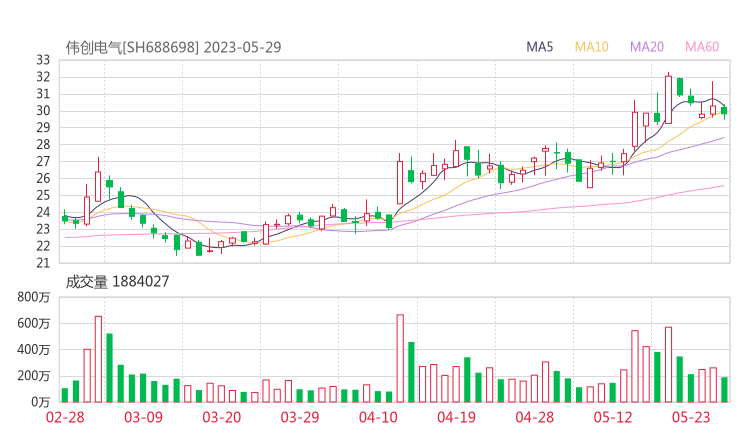The image size is (740, 440).
Task: Click the stock title 伟创电气[SH688698] 2023-05-29
Action: click(x=173, y=47)
